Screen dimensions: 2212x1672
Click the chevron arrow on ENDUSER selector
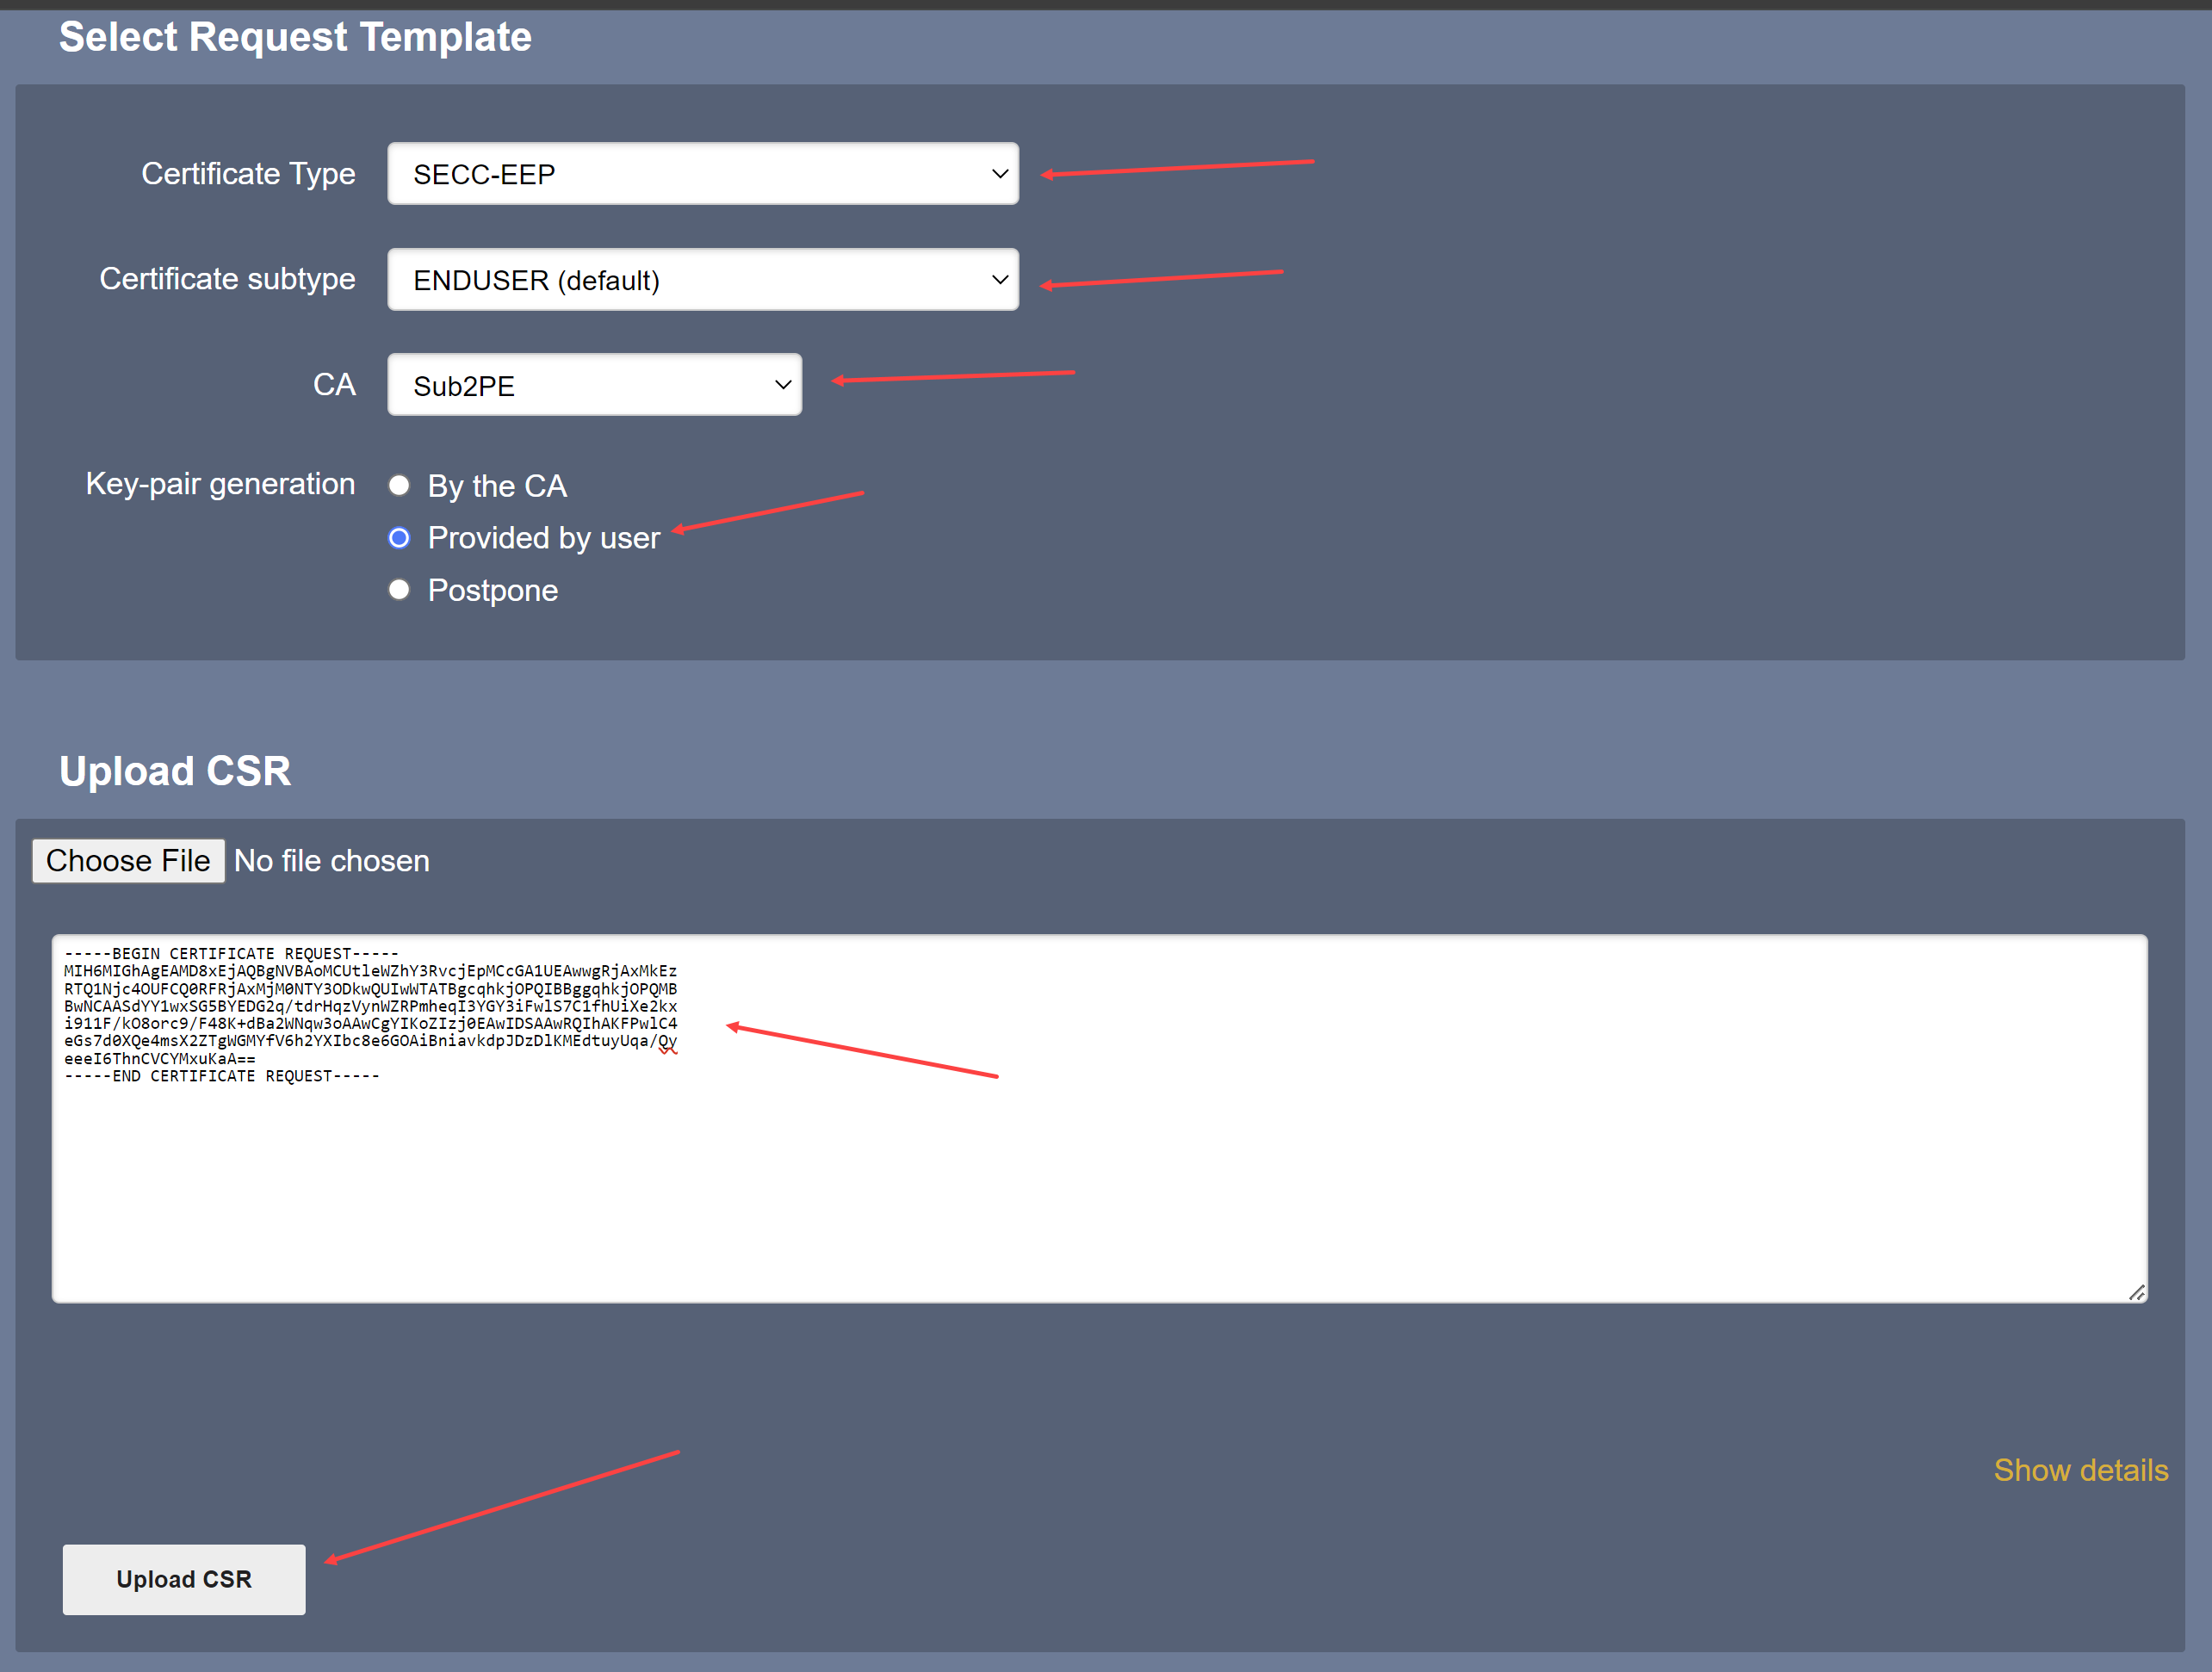click(999, 280)
